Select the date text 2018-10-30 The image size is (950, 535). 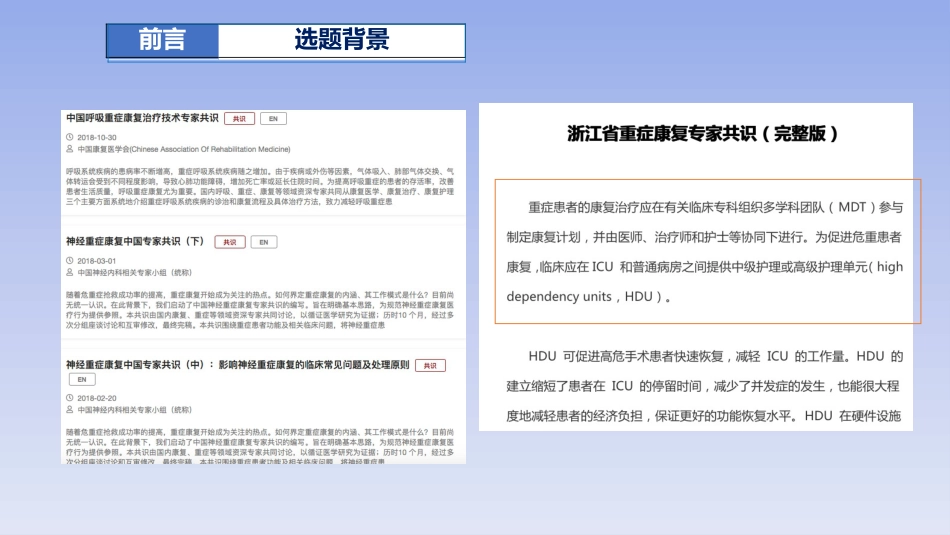click(x=97, y=138)
